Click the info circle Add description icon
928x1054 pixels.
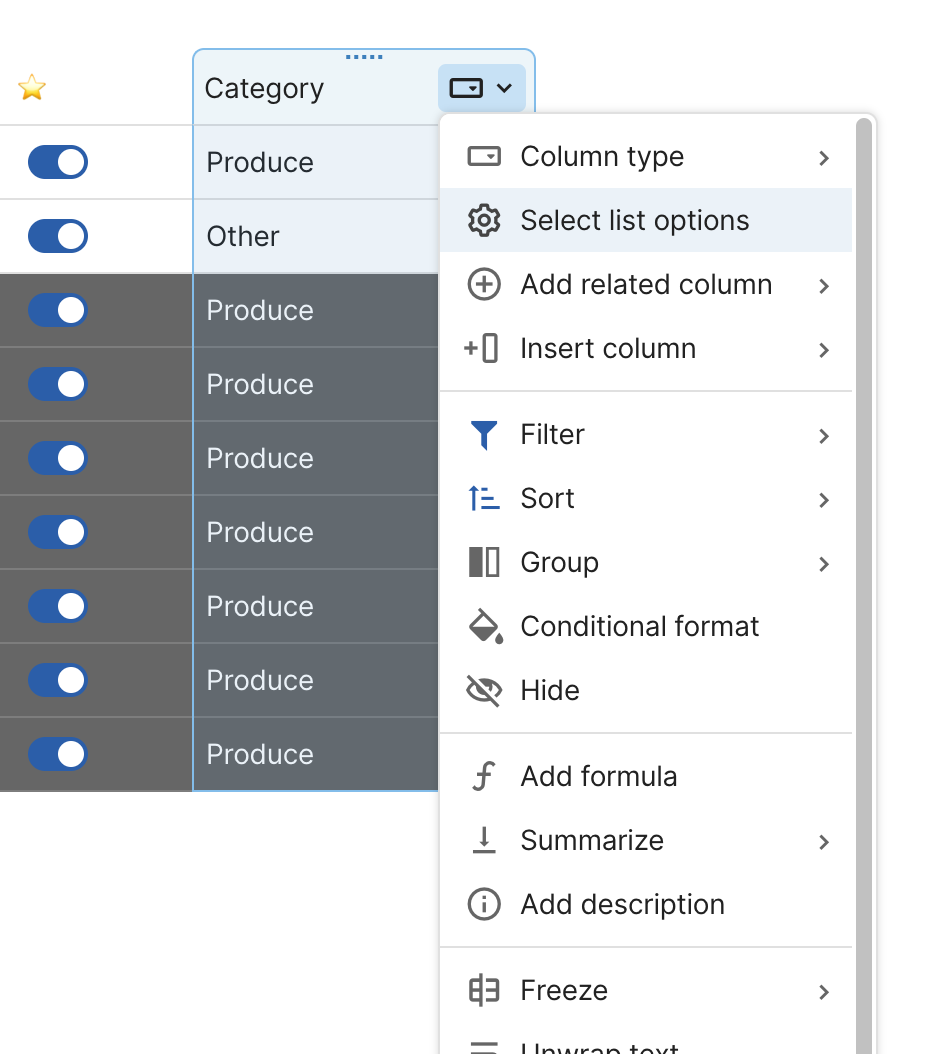coord(484,904)
